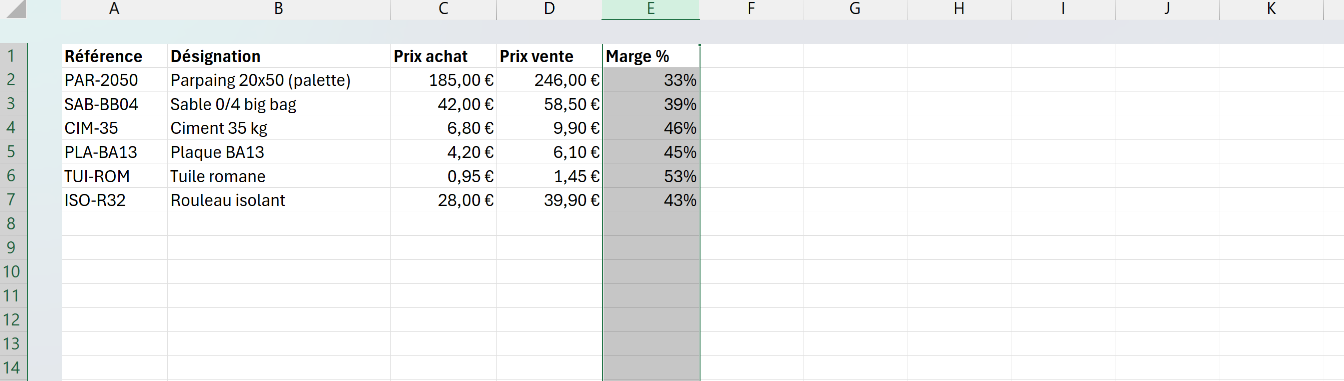Select column G header
1344x381 pixels.
click(855, 9)
